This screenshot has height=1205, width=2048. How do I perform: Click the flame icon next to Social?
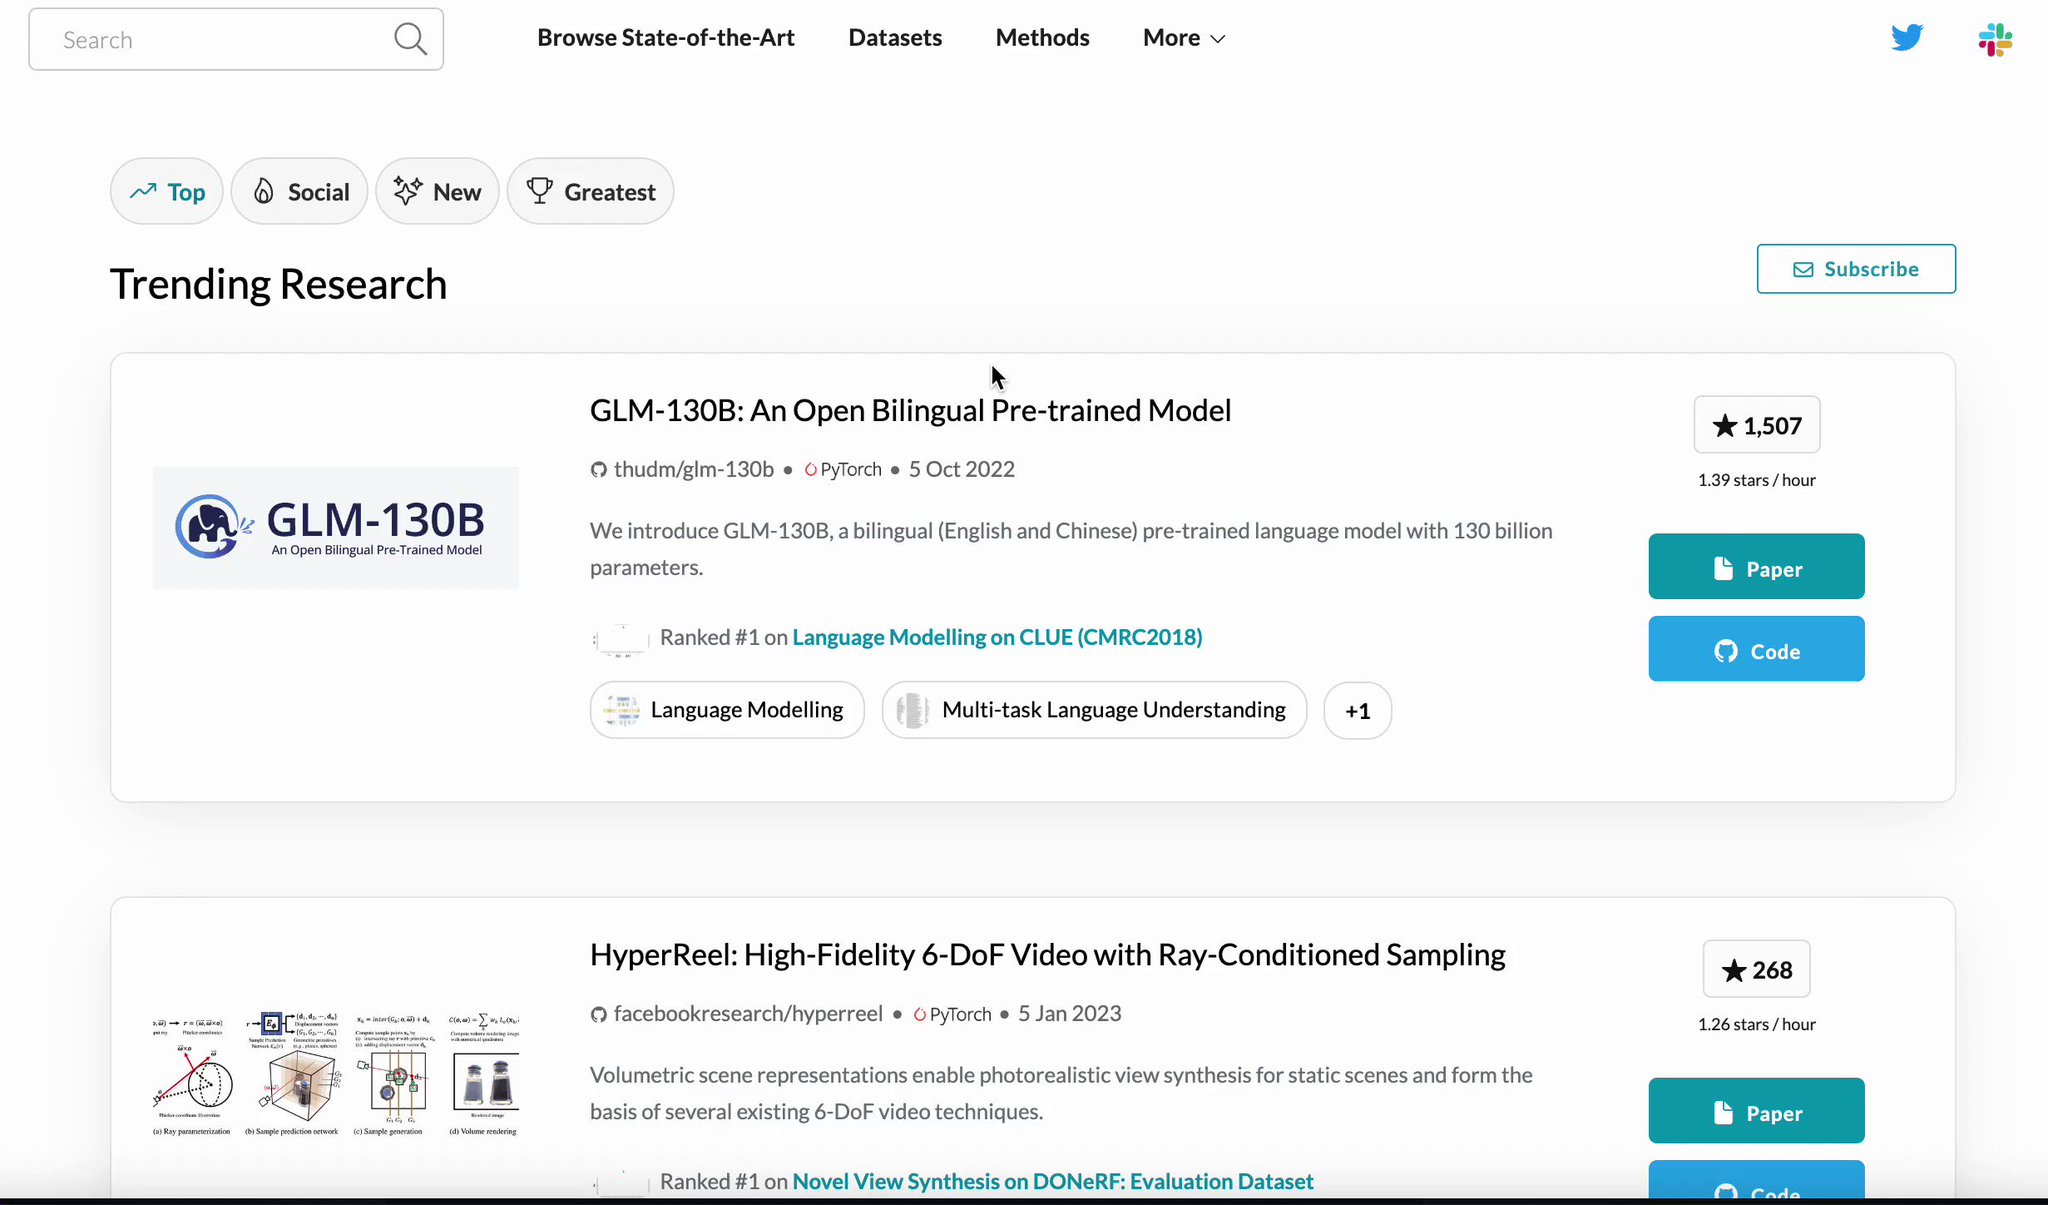[x=263, y=190]
